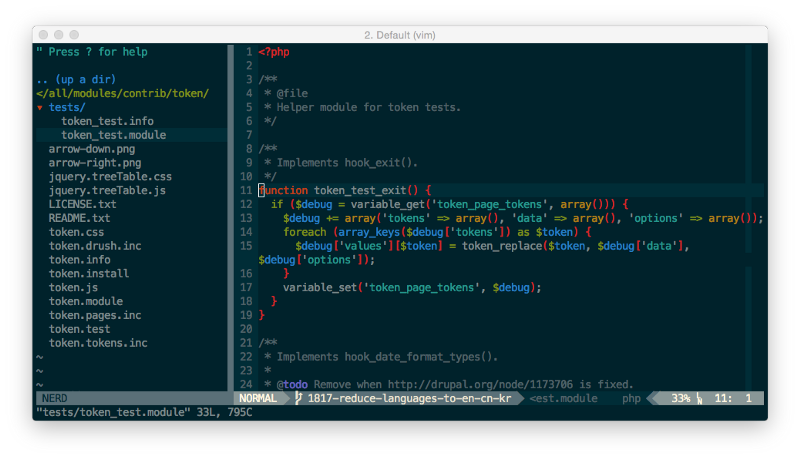Click the NORMAL mode indicator
This screenshot has width=800, height=459.
tap(258, 398)
